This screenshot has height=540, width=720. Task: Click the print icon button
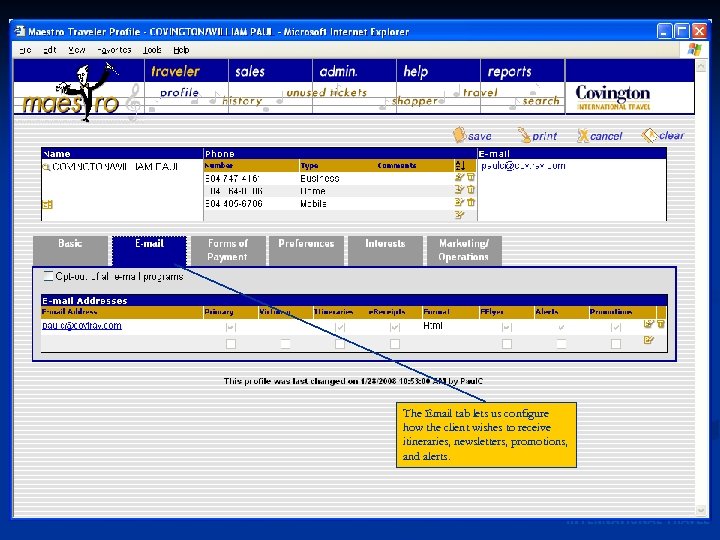point(537,135)
